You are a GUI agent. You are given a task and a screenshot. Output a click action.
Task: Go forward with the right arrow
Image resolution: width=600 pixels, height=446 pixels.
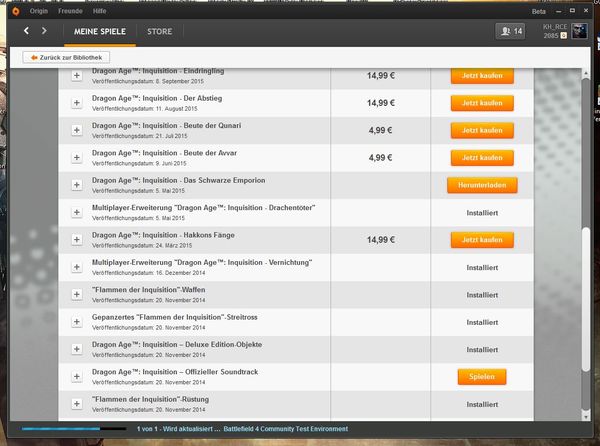point(44,32)
